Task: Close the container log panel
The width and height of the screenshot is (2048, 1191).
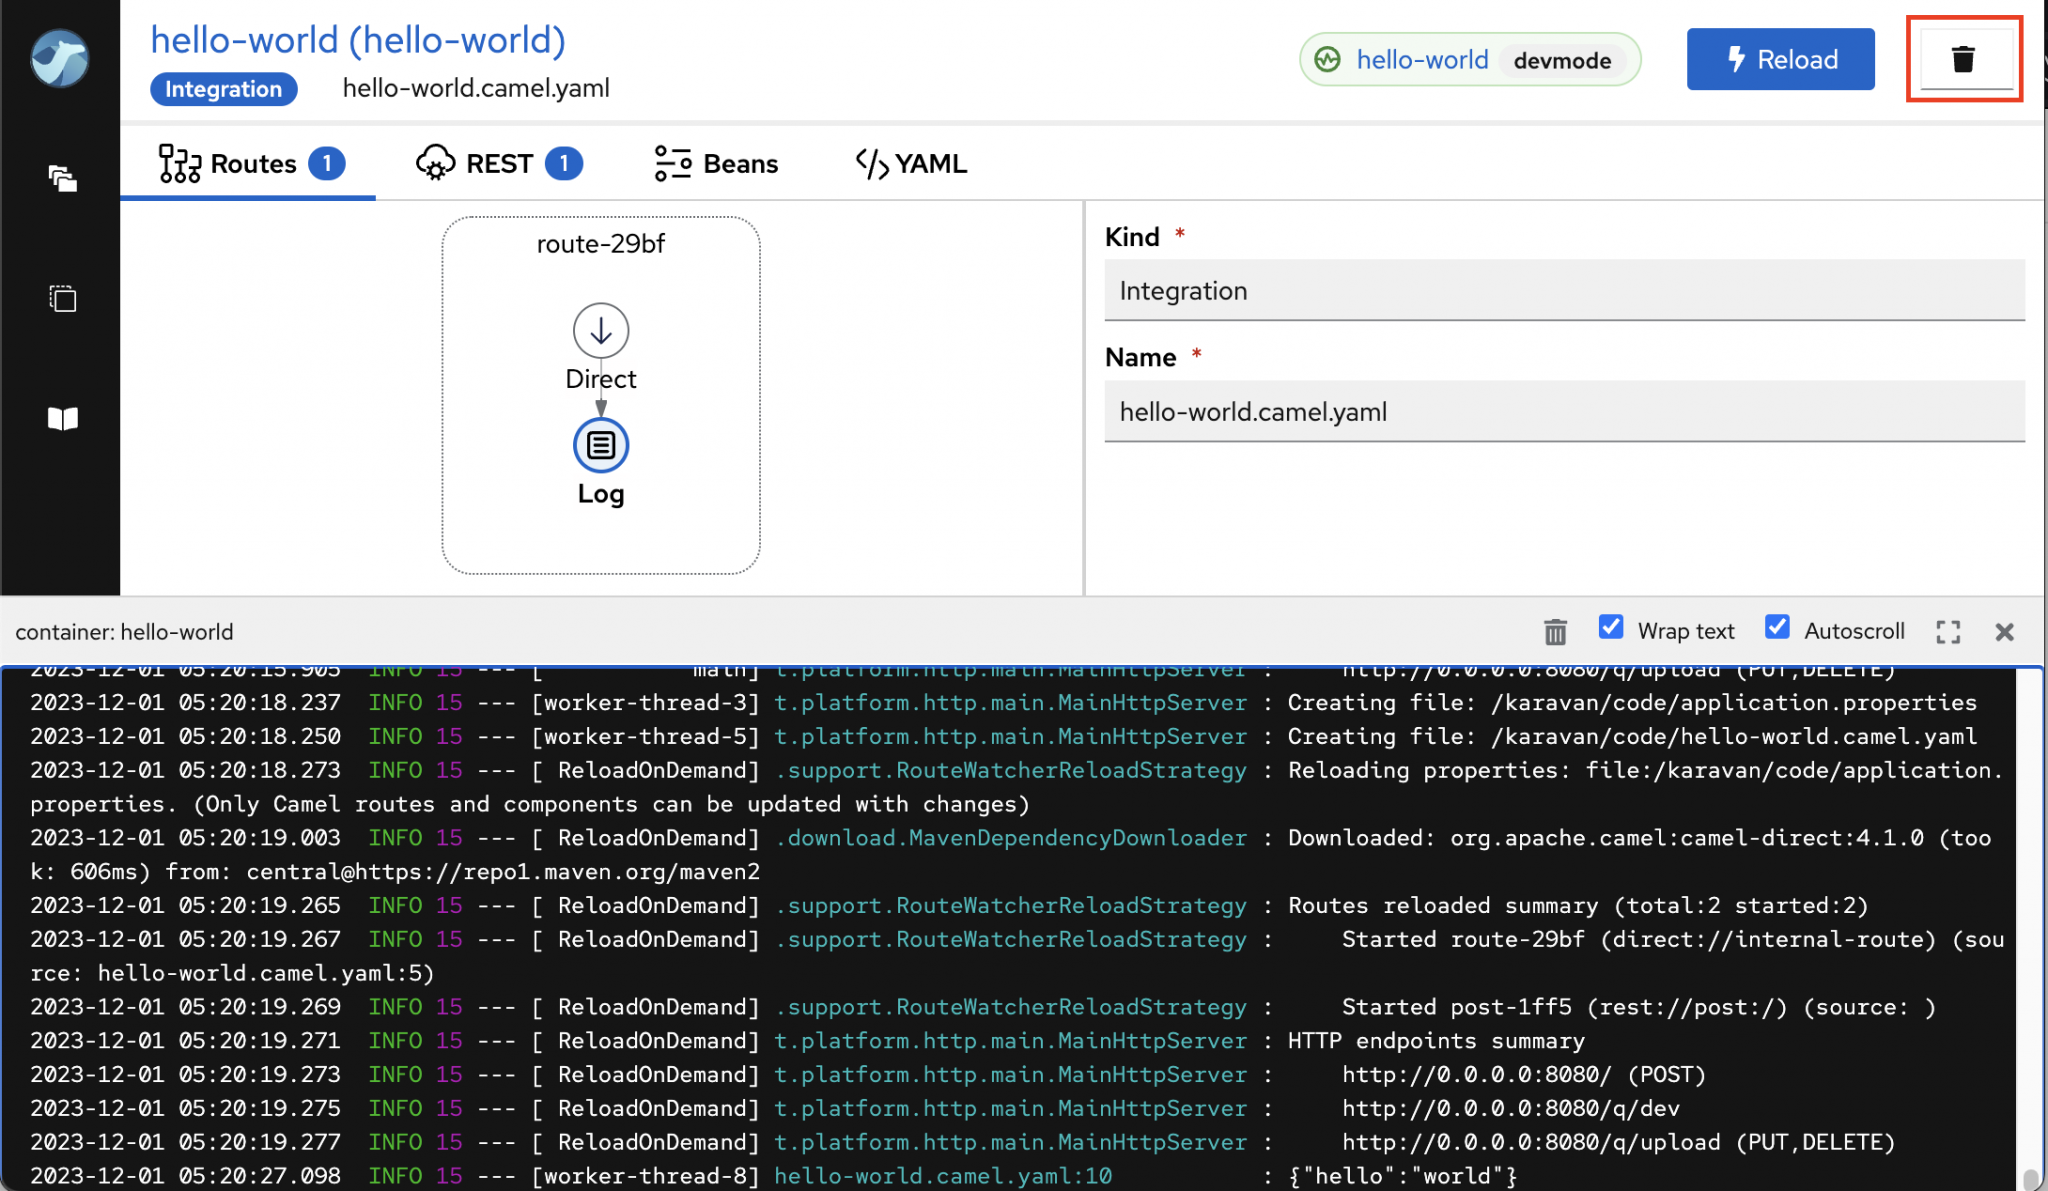Action: pos(2004,631)
